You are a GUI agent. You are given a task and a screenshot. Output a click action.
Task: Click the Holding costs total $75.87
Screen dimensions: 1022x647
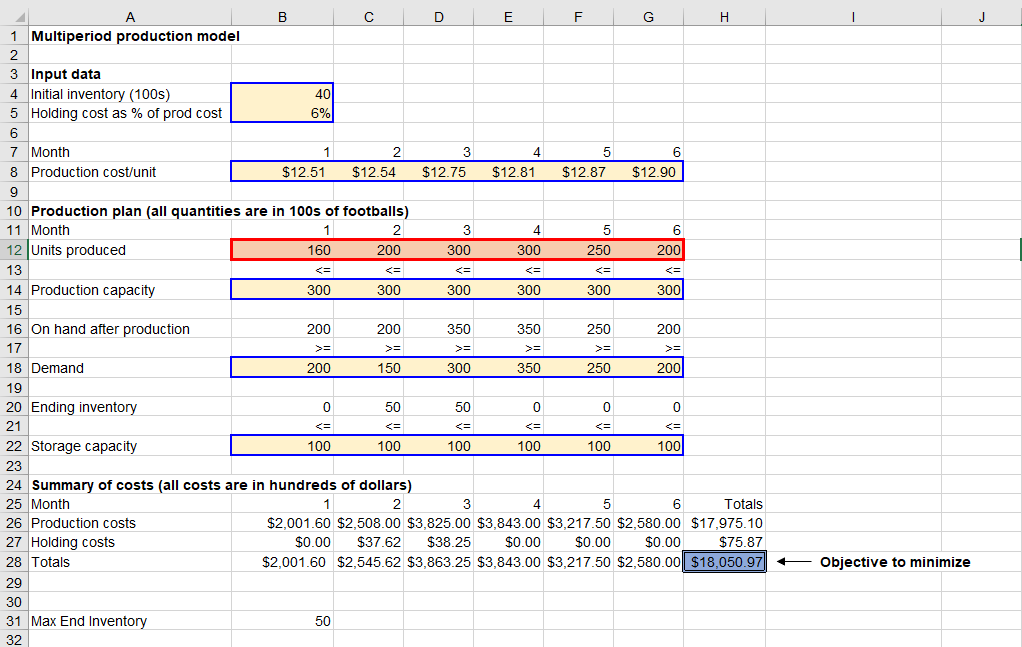[x=723, y=542]
